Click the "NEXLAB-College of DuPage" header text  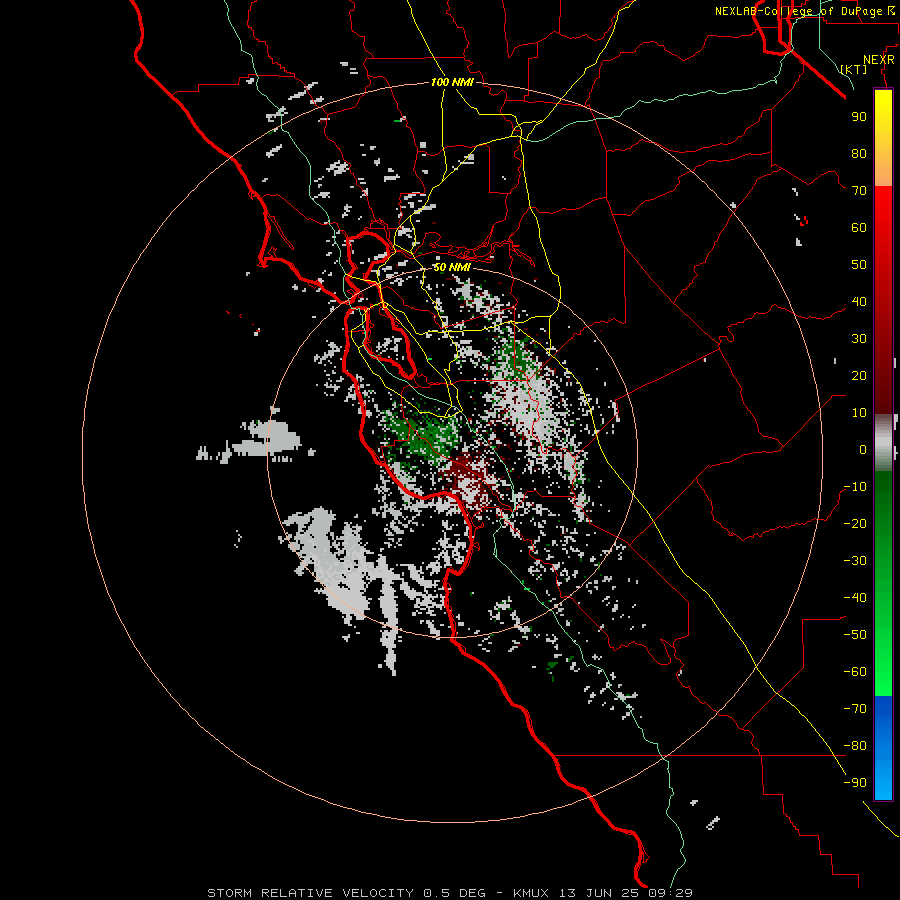[x=798, y=11]
